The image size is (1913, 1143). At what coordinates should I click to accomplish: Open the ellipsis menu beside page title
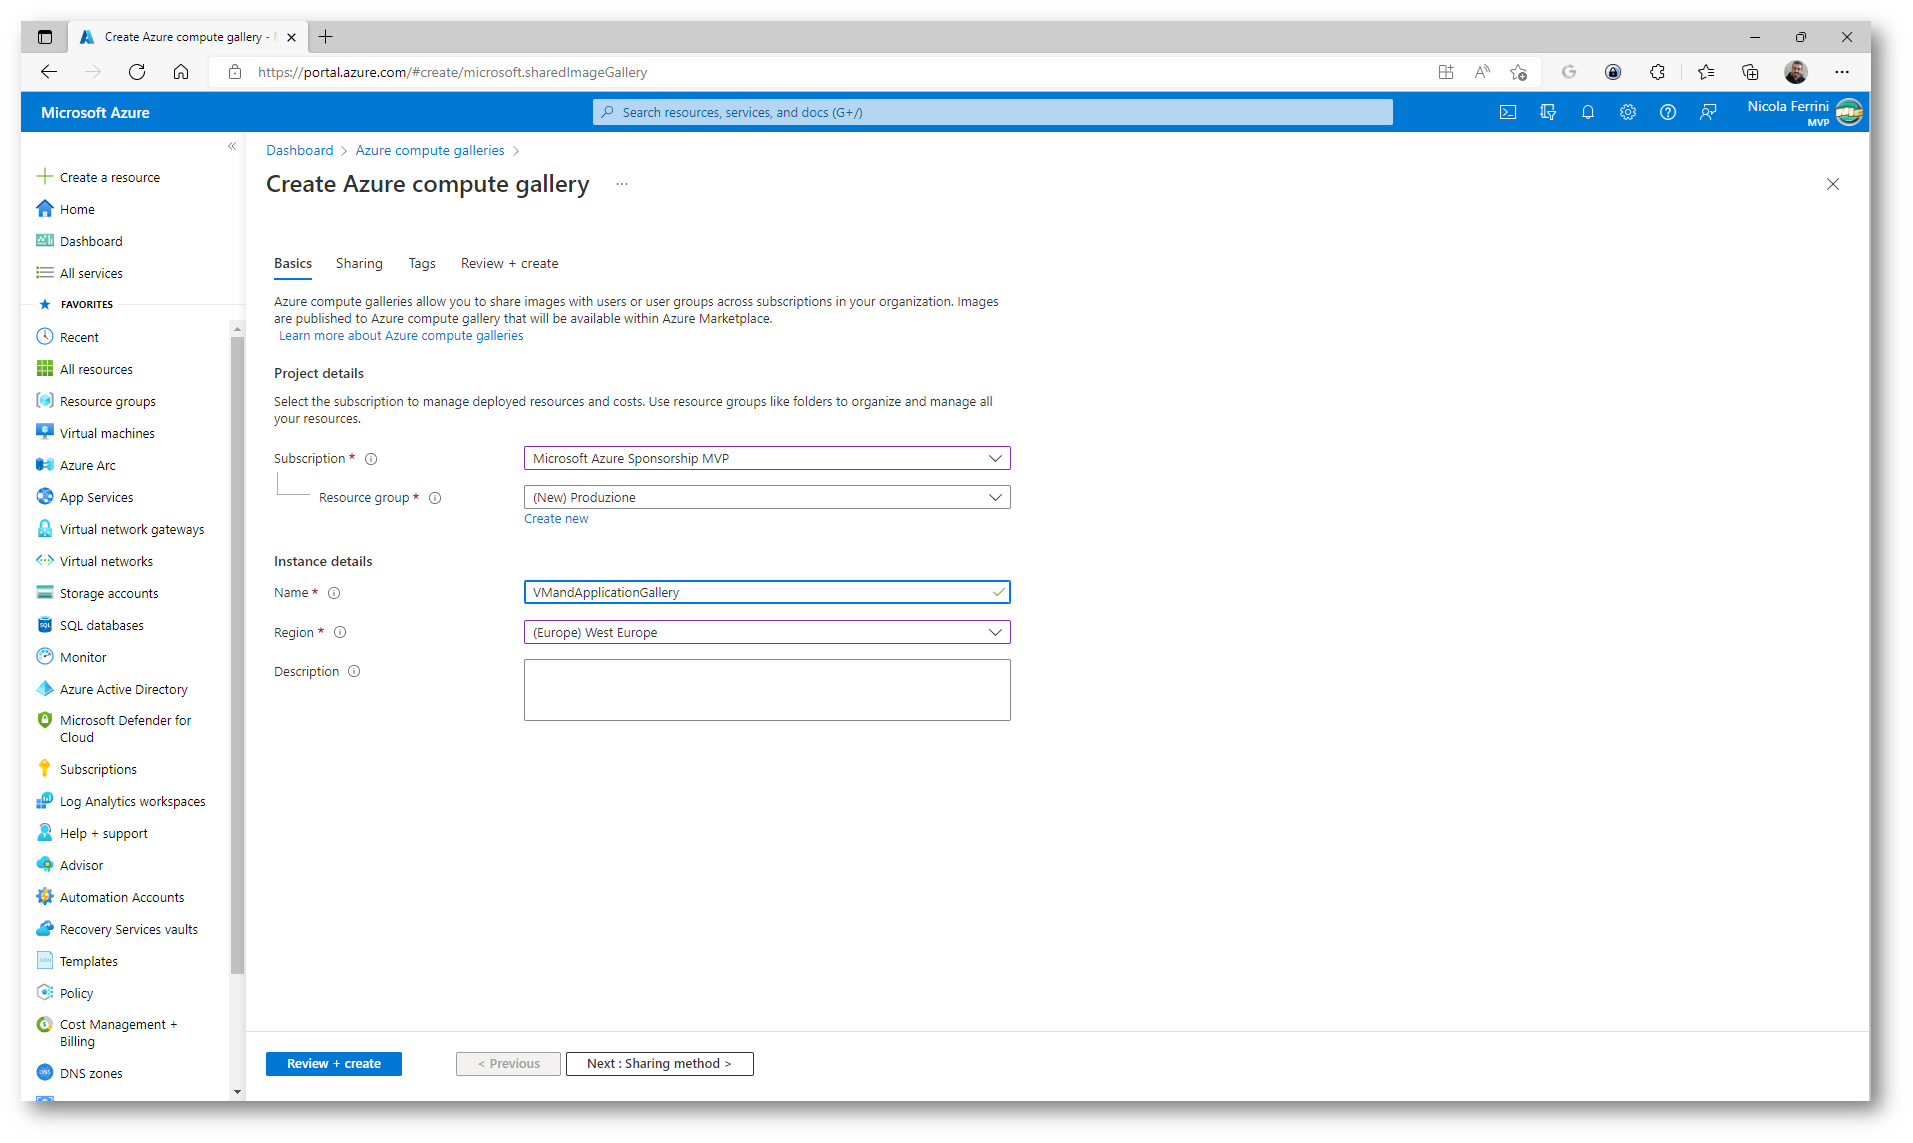[622, 184]
